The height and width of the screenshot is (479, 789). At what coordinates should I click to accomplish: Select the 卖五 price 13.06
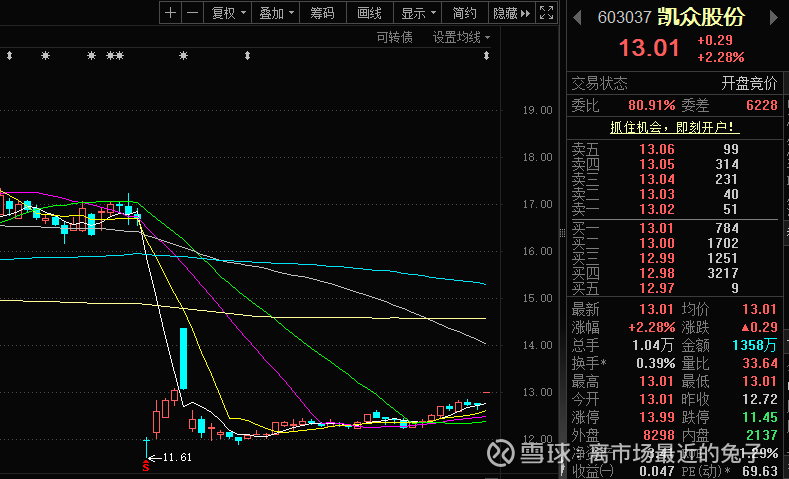point(657,149)
